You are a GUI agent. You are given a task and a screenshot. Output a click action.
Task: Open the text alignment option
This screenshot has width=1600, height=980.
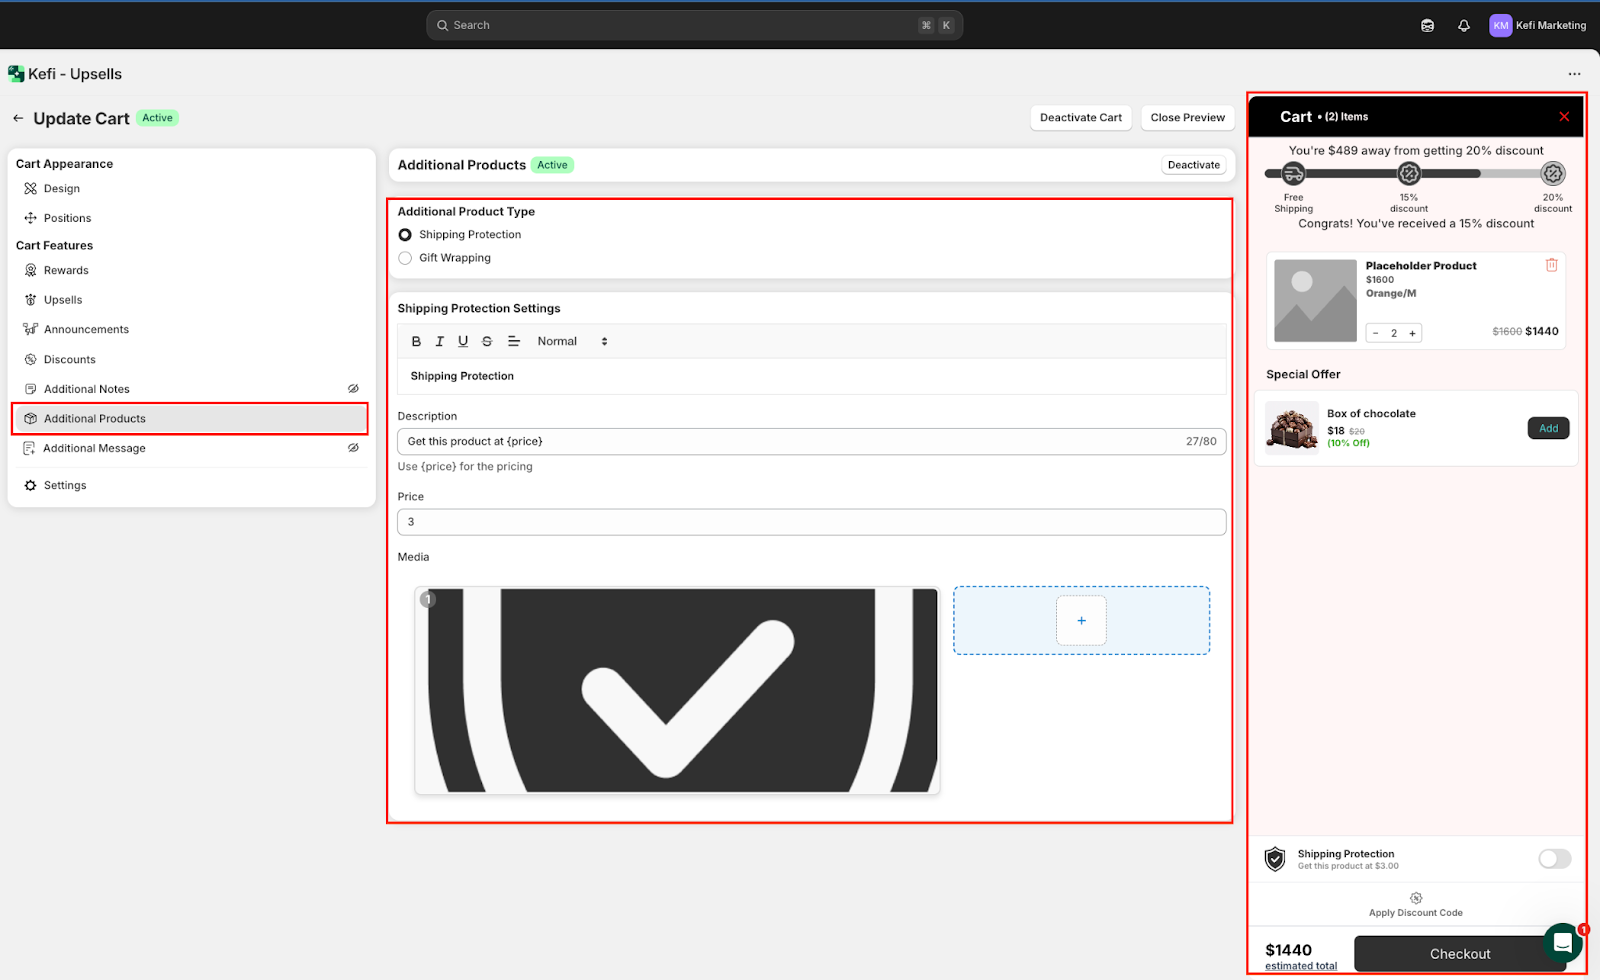coord(514,341)
